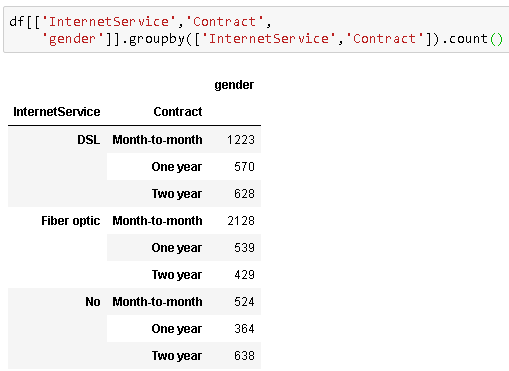Select the gender column header
The height and width of the screenshot is (371, 509).
click(234, 85)
